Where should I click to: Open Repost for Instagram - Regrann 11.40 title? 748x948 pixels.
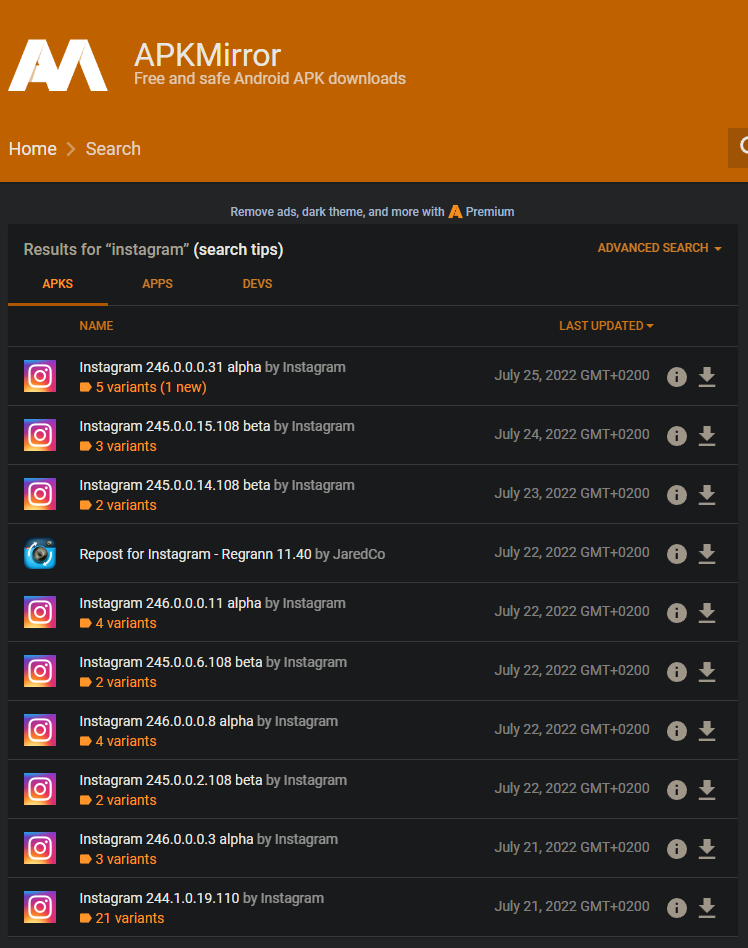pyautogui.click(x=195, y=554)
